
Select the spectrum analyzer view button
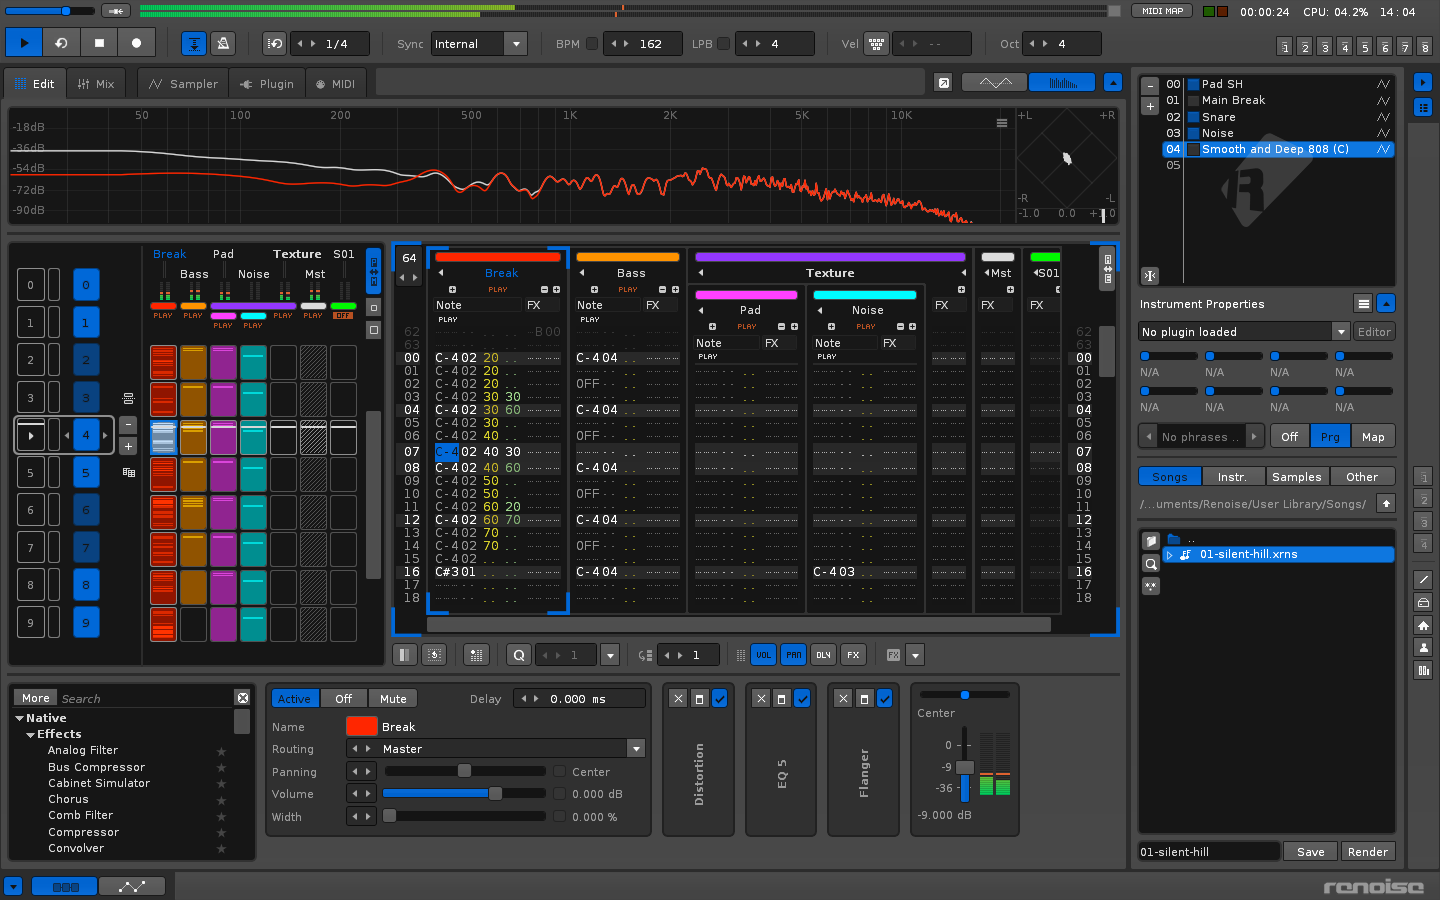click(x=1061, y=83)
